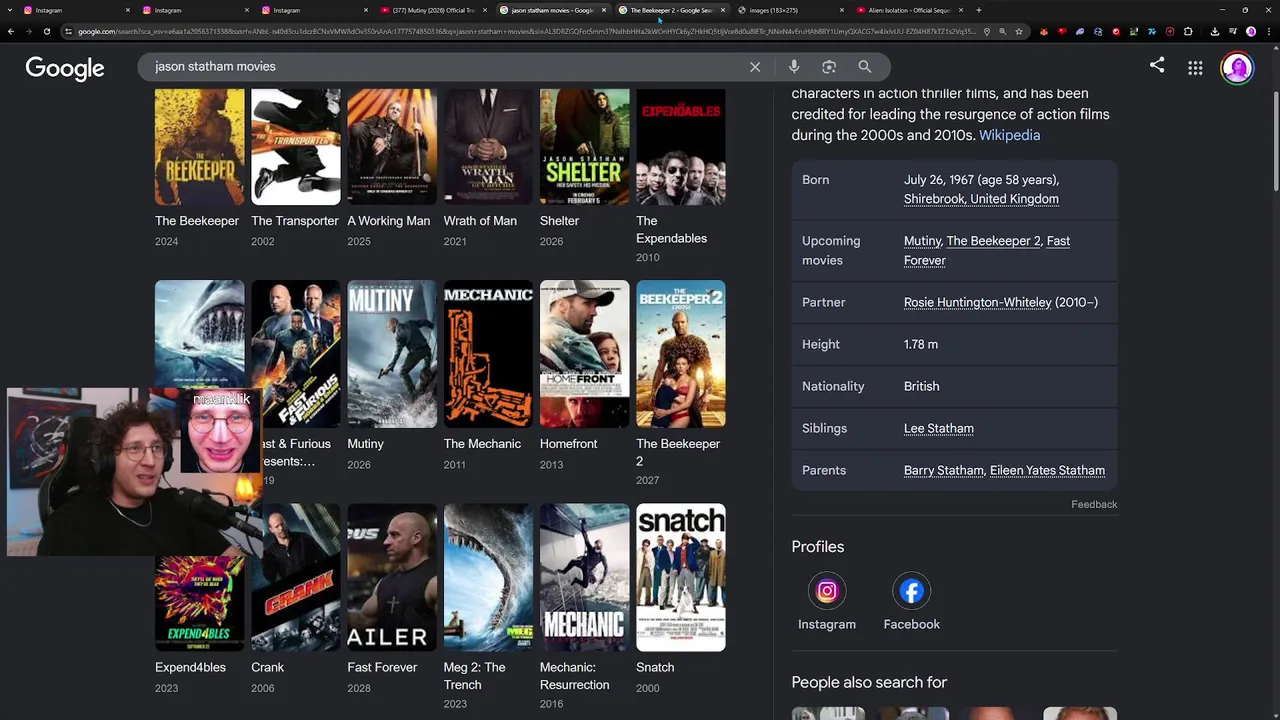Open the Snatch movie poster

point(680,578)
